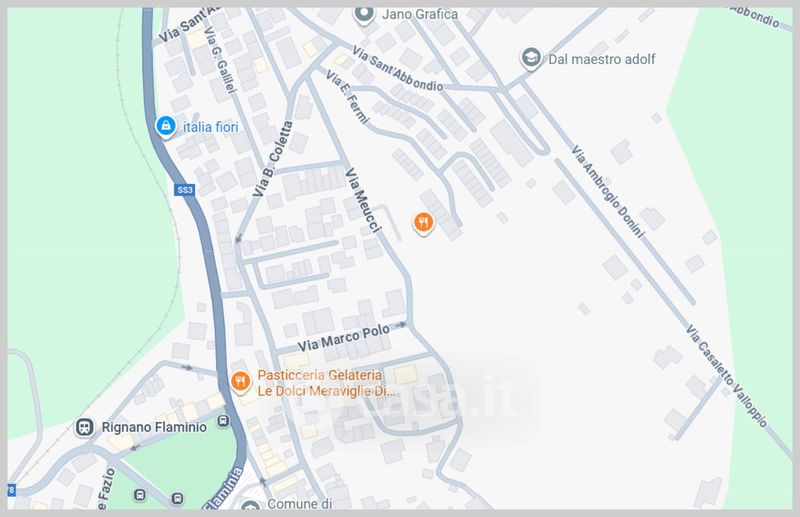800x517 pixels.
Task: Click the Jano Grafica location pin
Action: (x=365, y=15)
